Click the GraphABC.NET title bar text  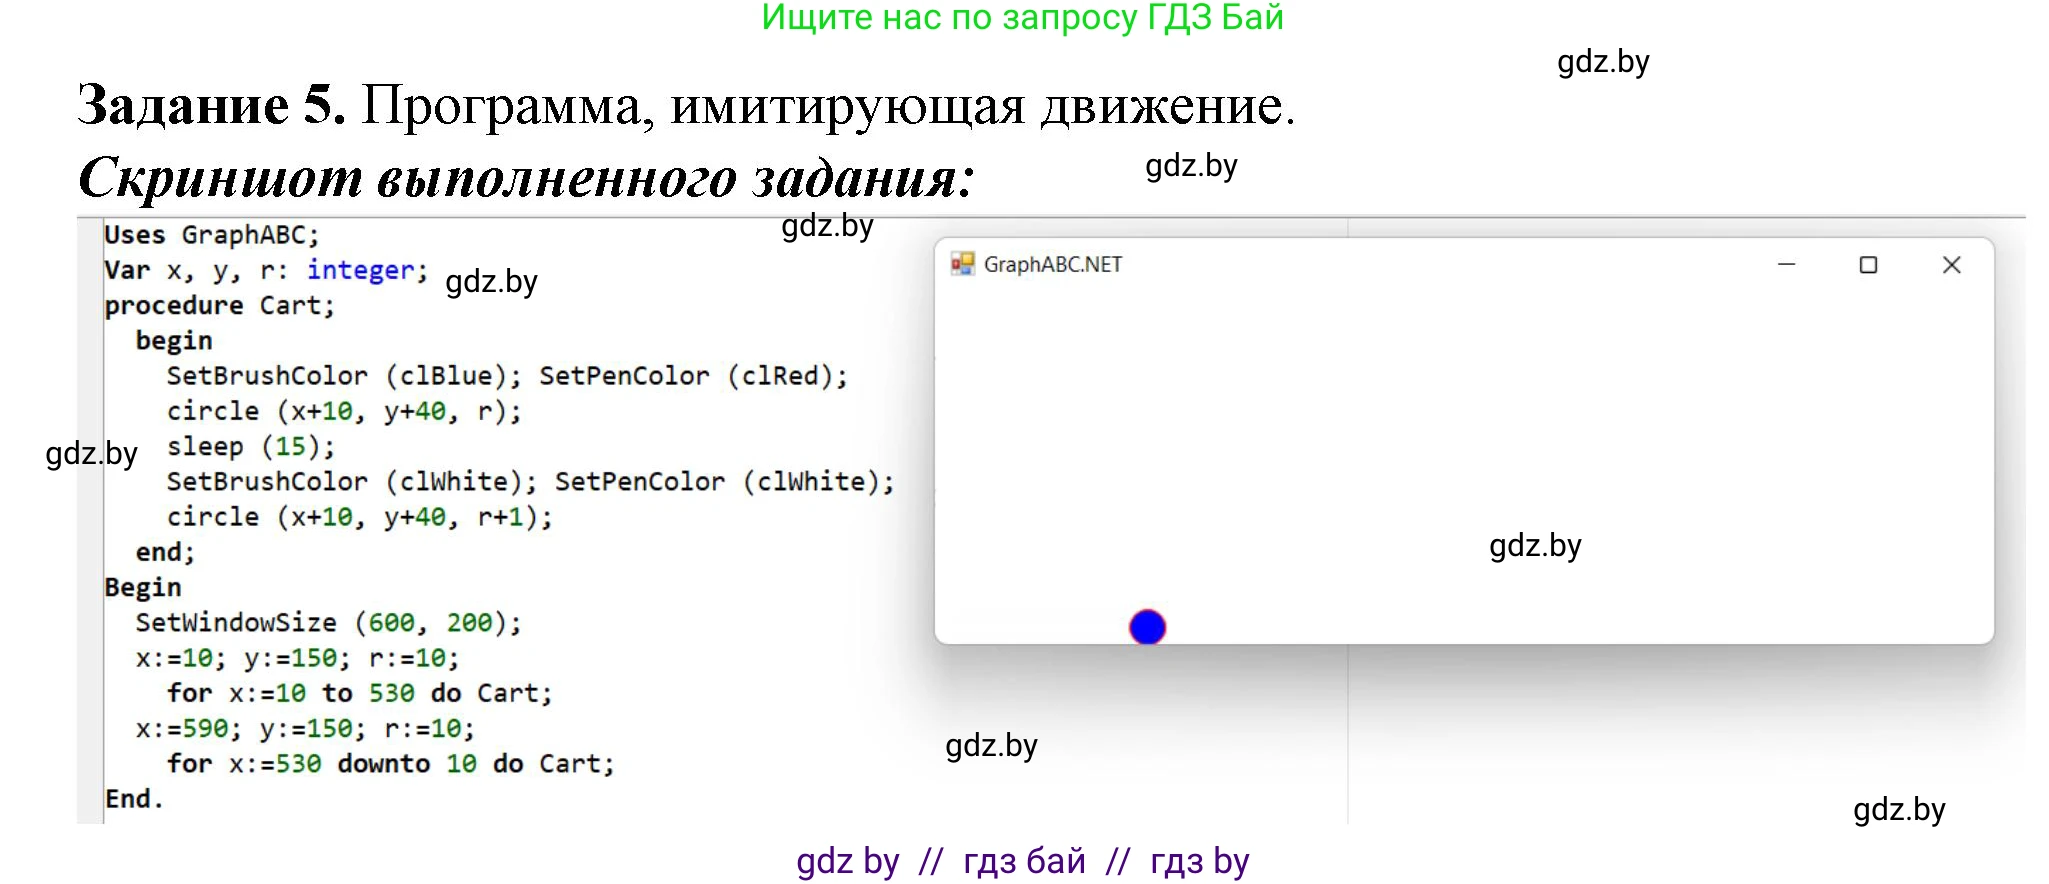click(1052, 265)
